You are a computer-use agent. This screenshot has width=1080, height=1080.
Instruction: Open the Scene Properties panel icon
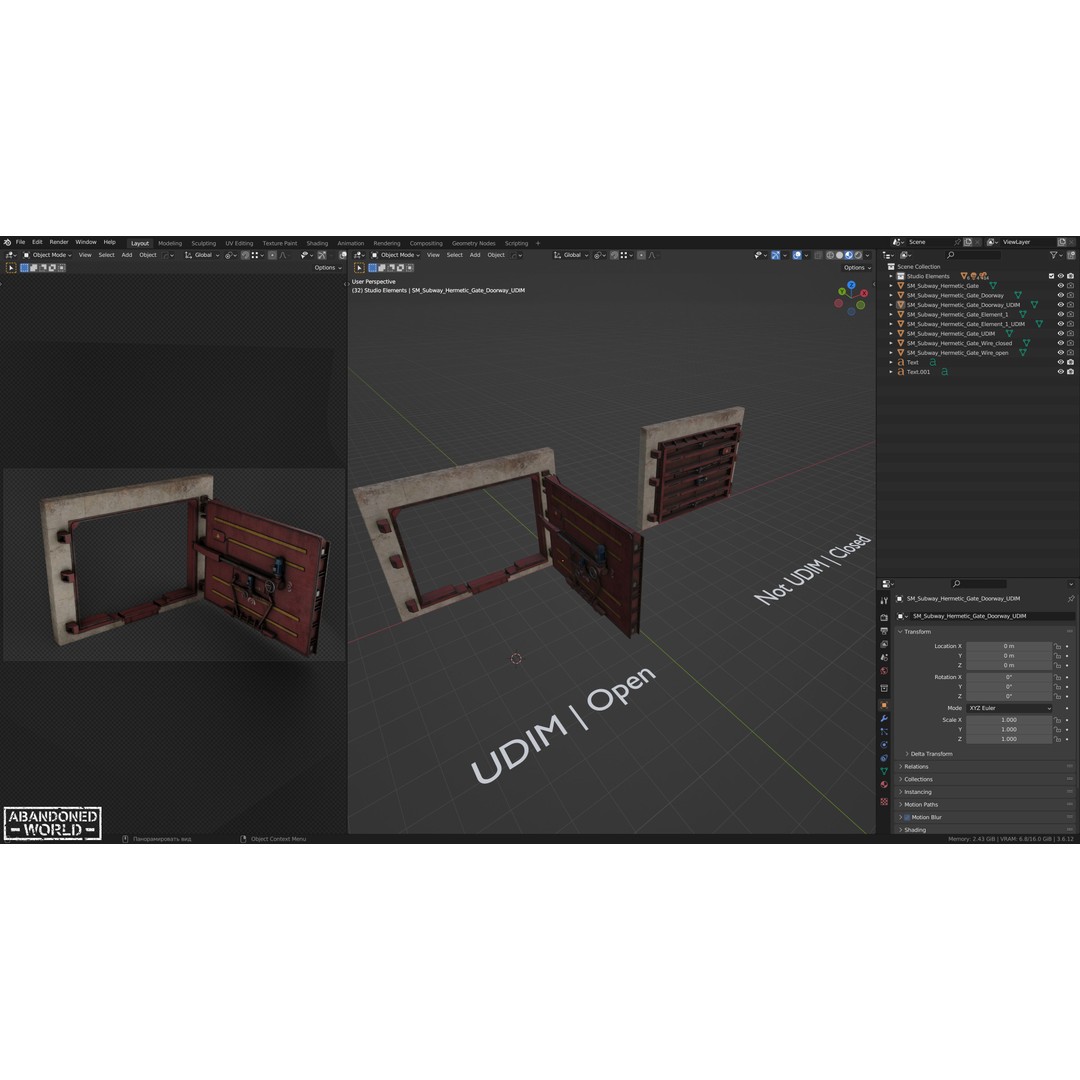[x=886, y=657]
